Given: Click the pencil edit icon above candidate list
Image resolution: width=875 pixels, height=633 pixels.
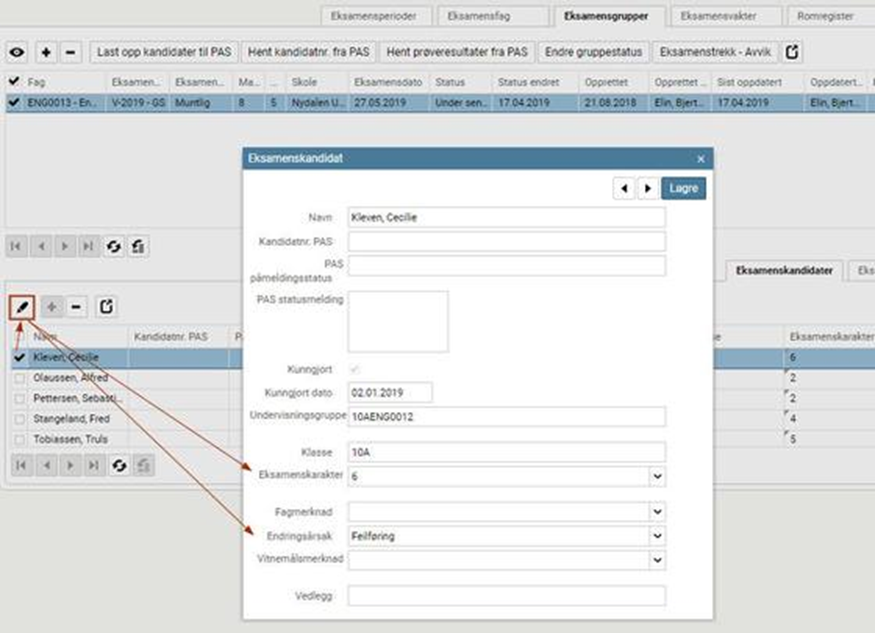Looking at the screenshot, I should pos(21,306).
